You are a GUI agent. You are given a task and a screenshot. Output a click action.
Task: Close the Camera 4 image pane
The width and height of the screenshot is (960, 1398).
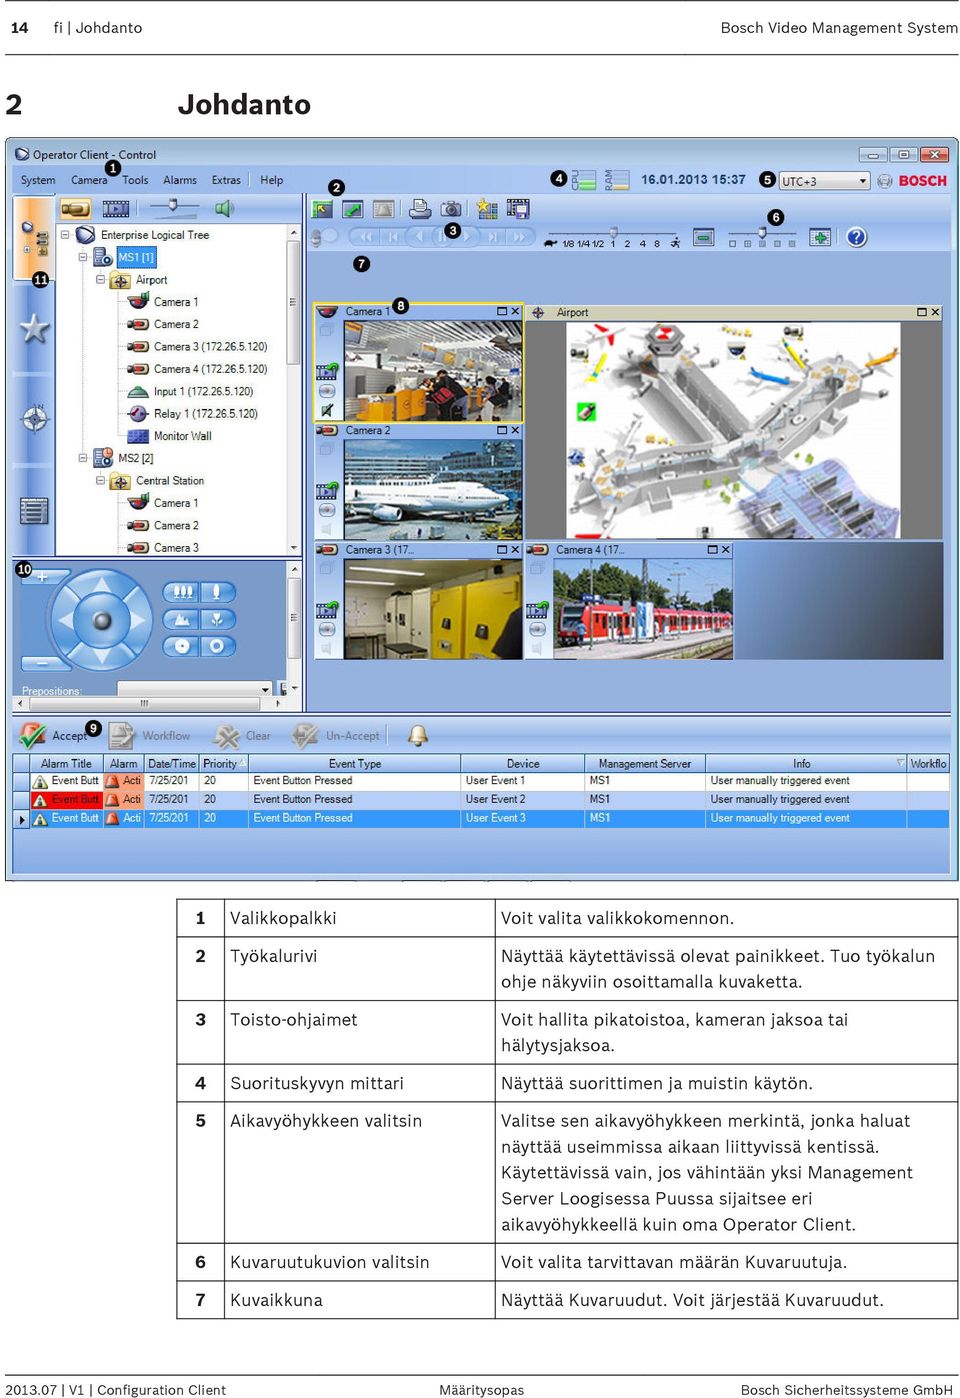tap(725, 549)
